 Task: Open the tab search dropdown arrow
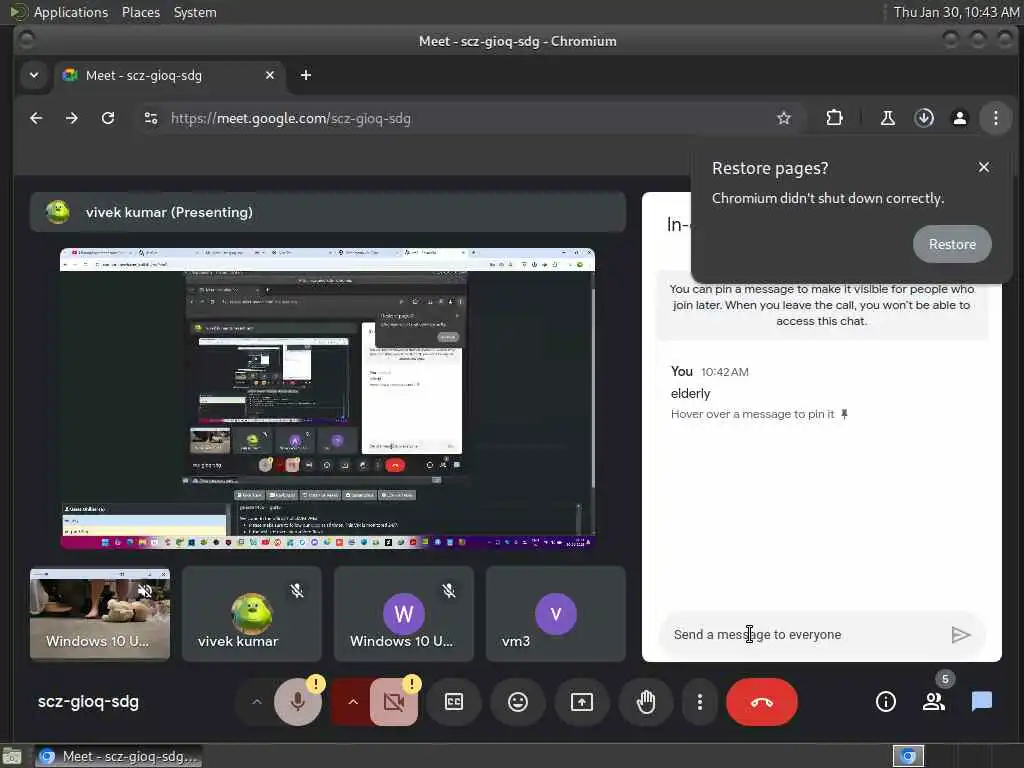click(34, 75)
